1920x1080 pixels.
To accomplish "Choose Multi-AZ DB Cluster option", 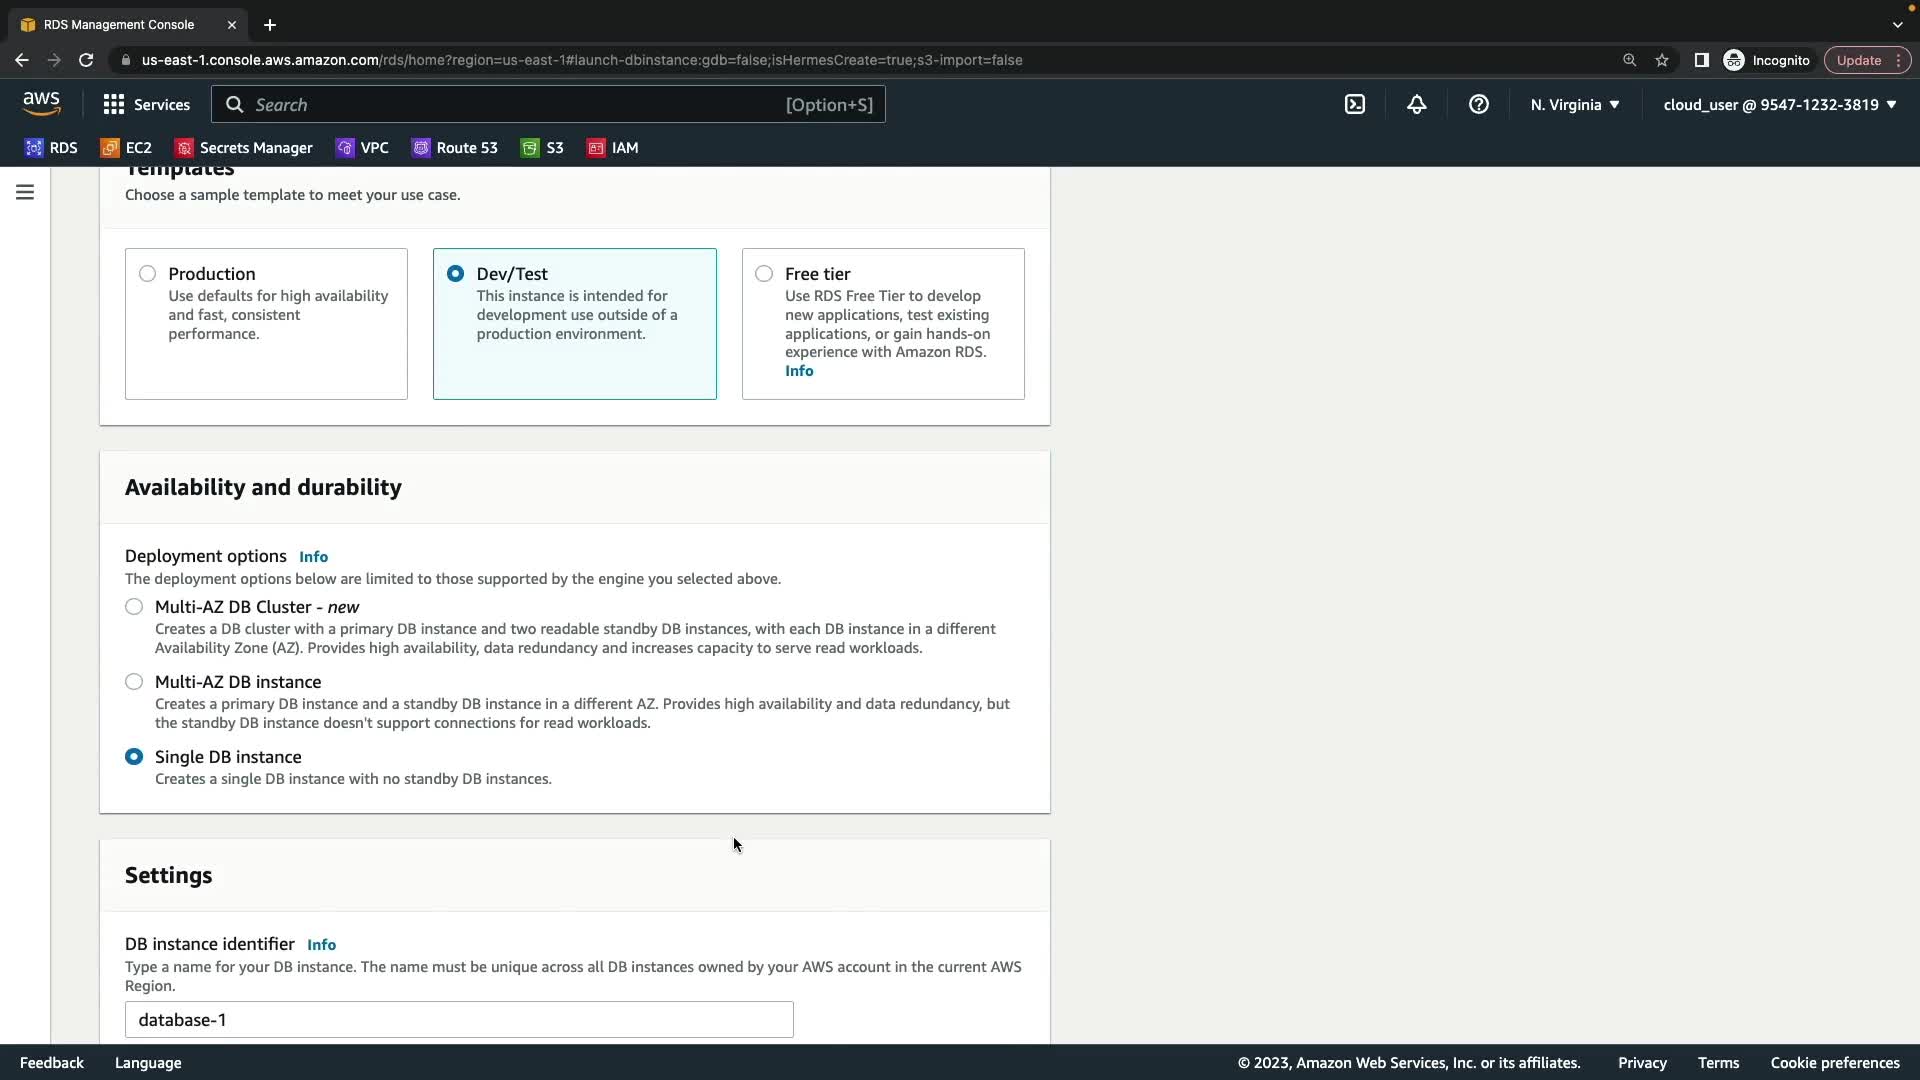I will 134,607.
